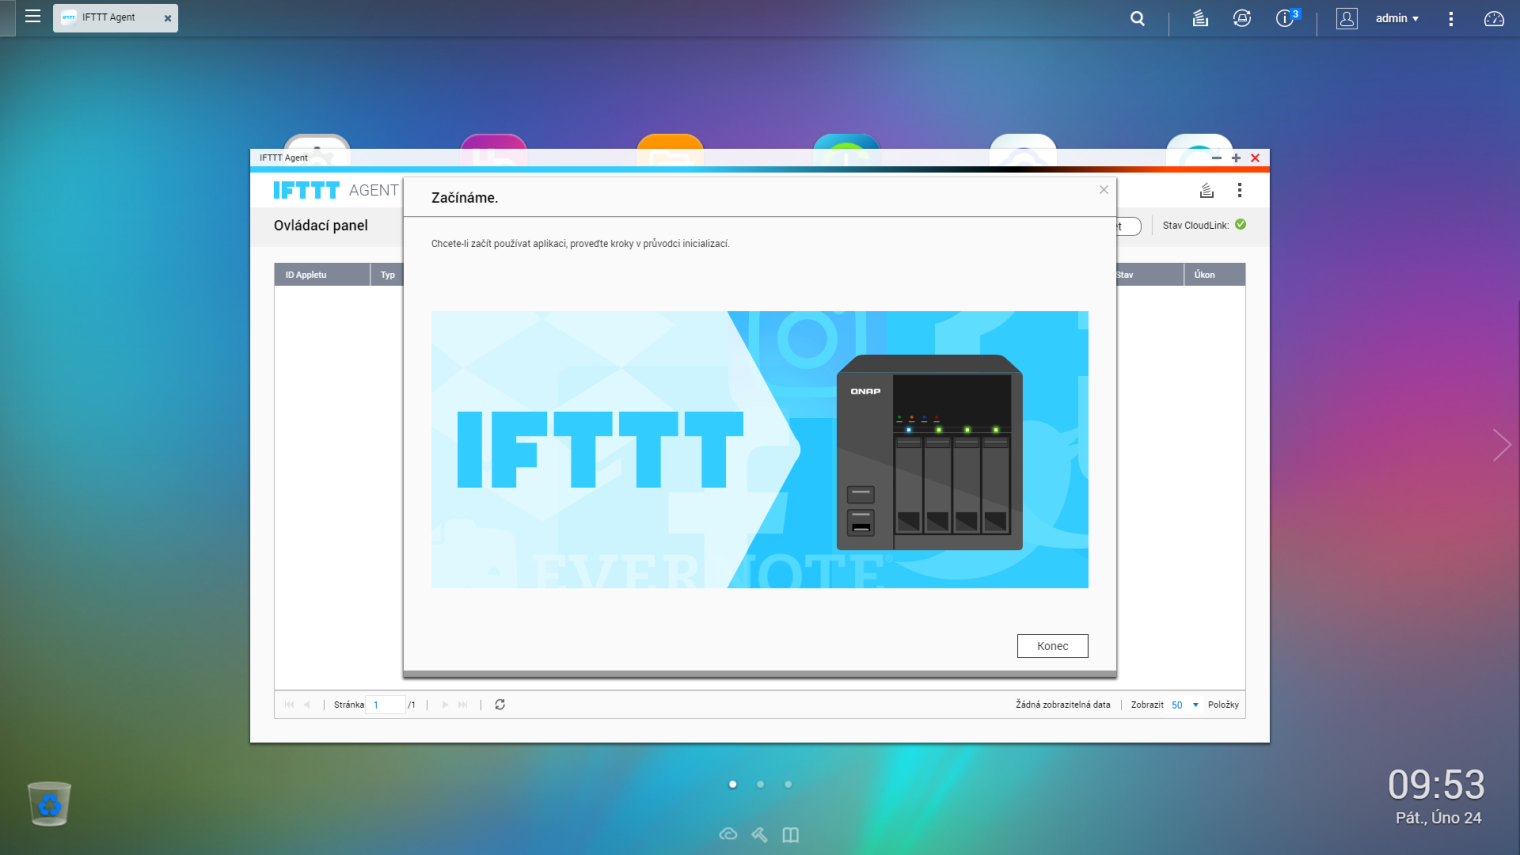This screenshot has width=1520, height=855.
Task: Click the Úkon column header
Action: click(x=1214, y=275)
